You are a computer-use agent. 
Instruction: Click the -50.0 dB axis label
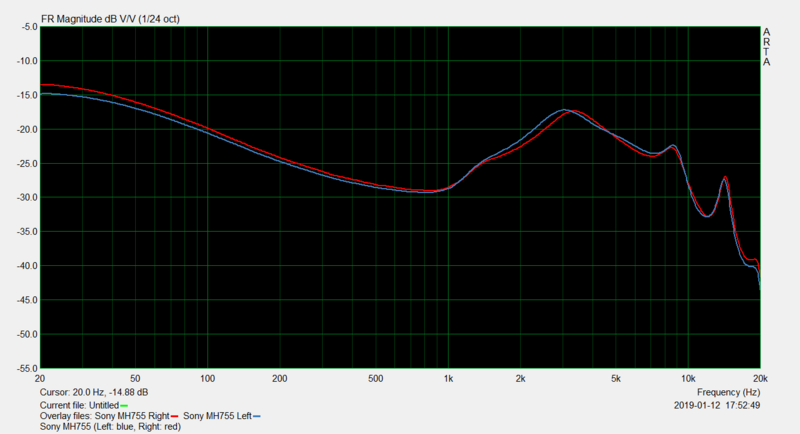tap(27, 334)
